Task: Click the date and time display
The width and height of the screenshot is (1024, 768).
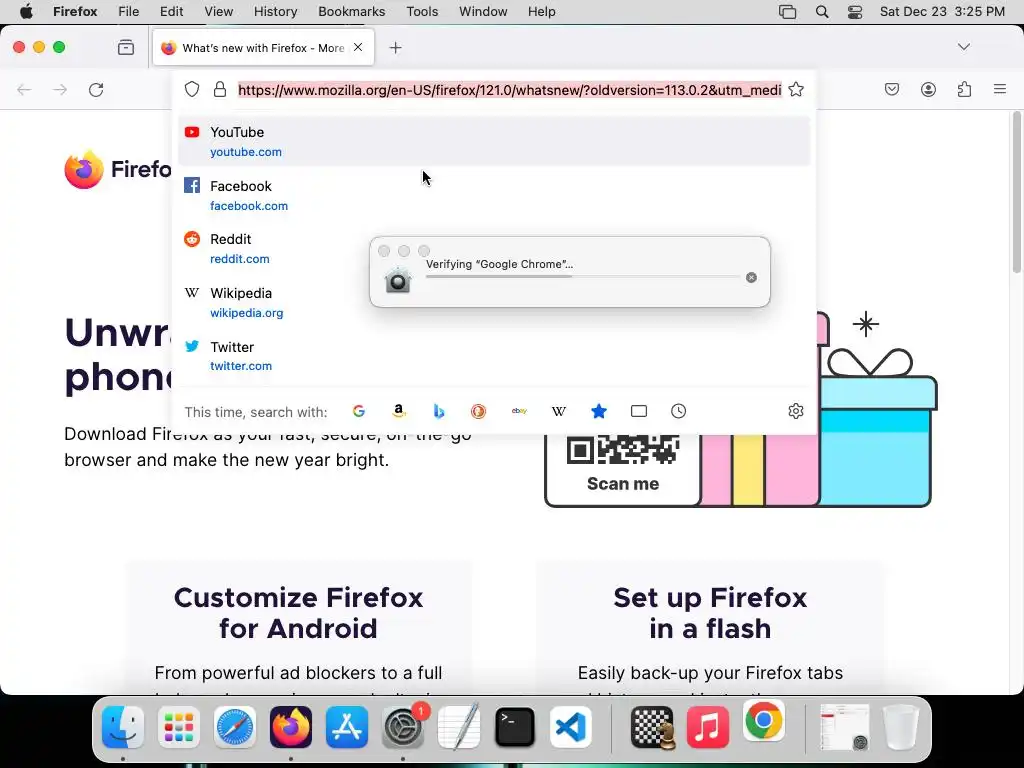Action: coord(942,12)
